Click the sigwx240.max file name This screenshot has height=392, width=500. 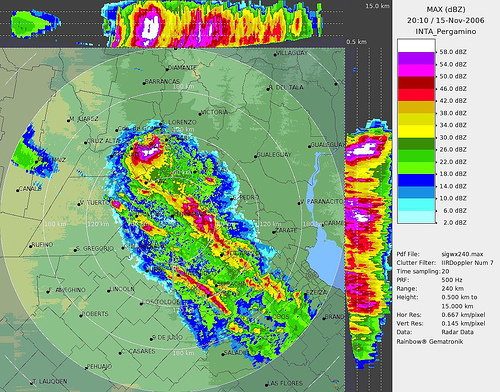[462, 254]
